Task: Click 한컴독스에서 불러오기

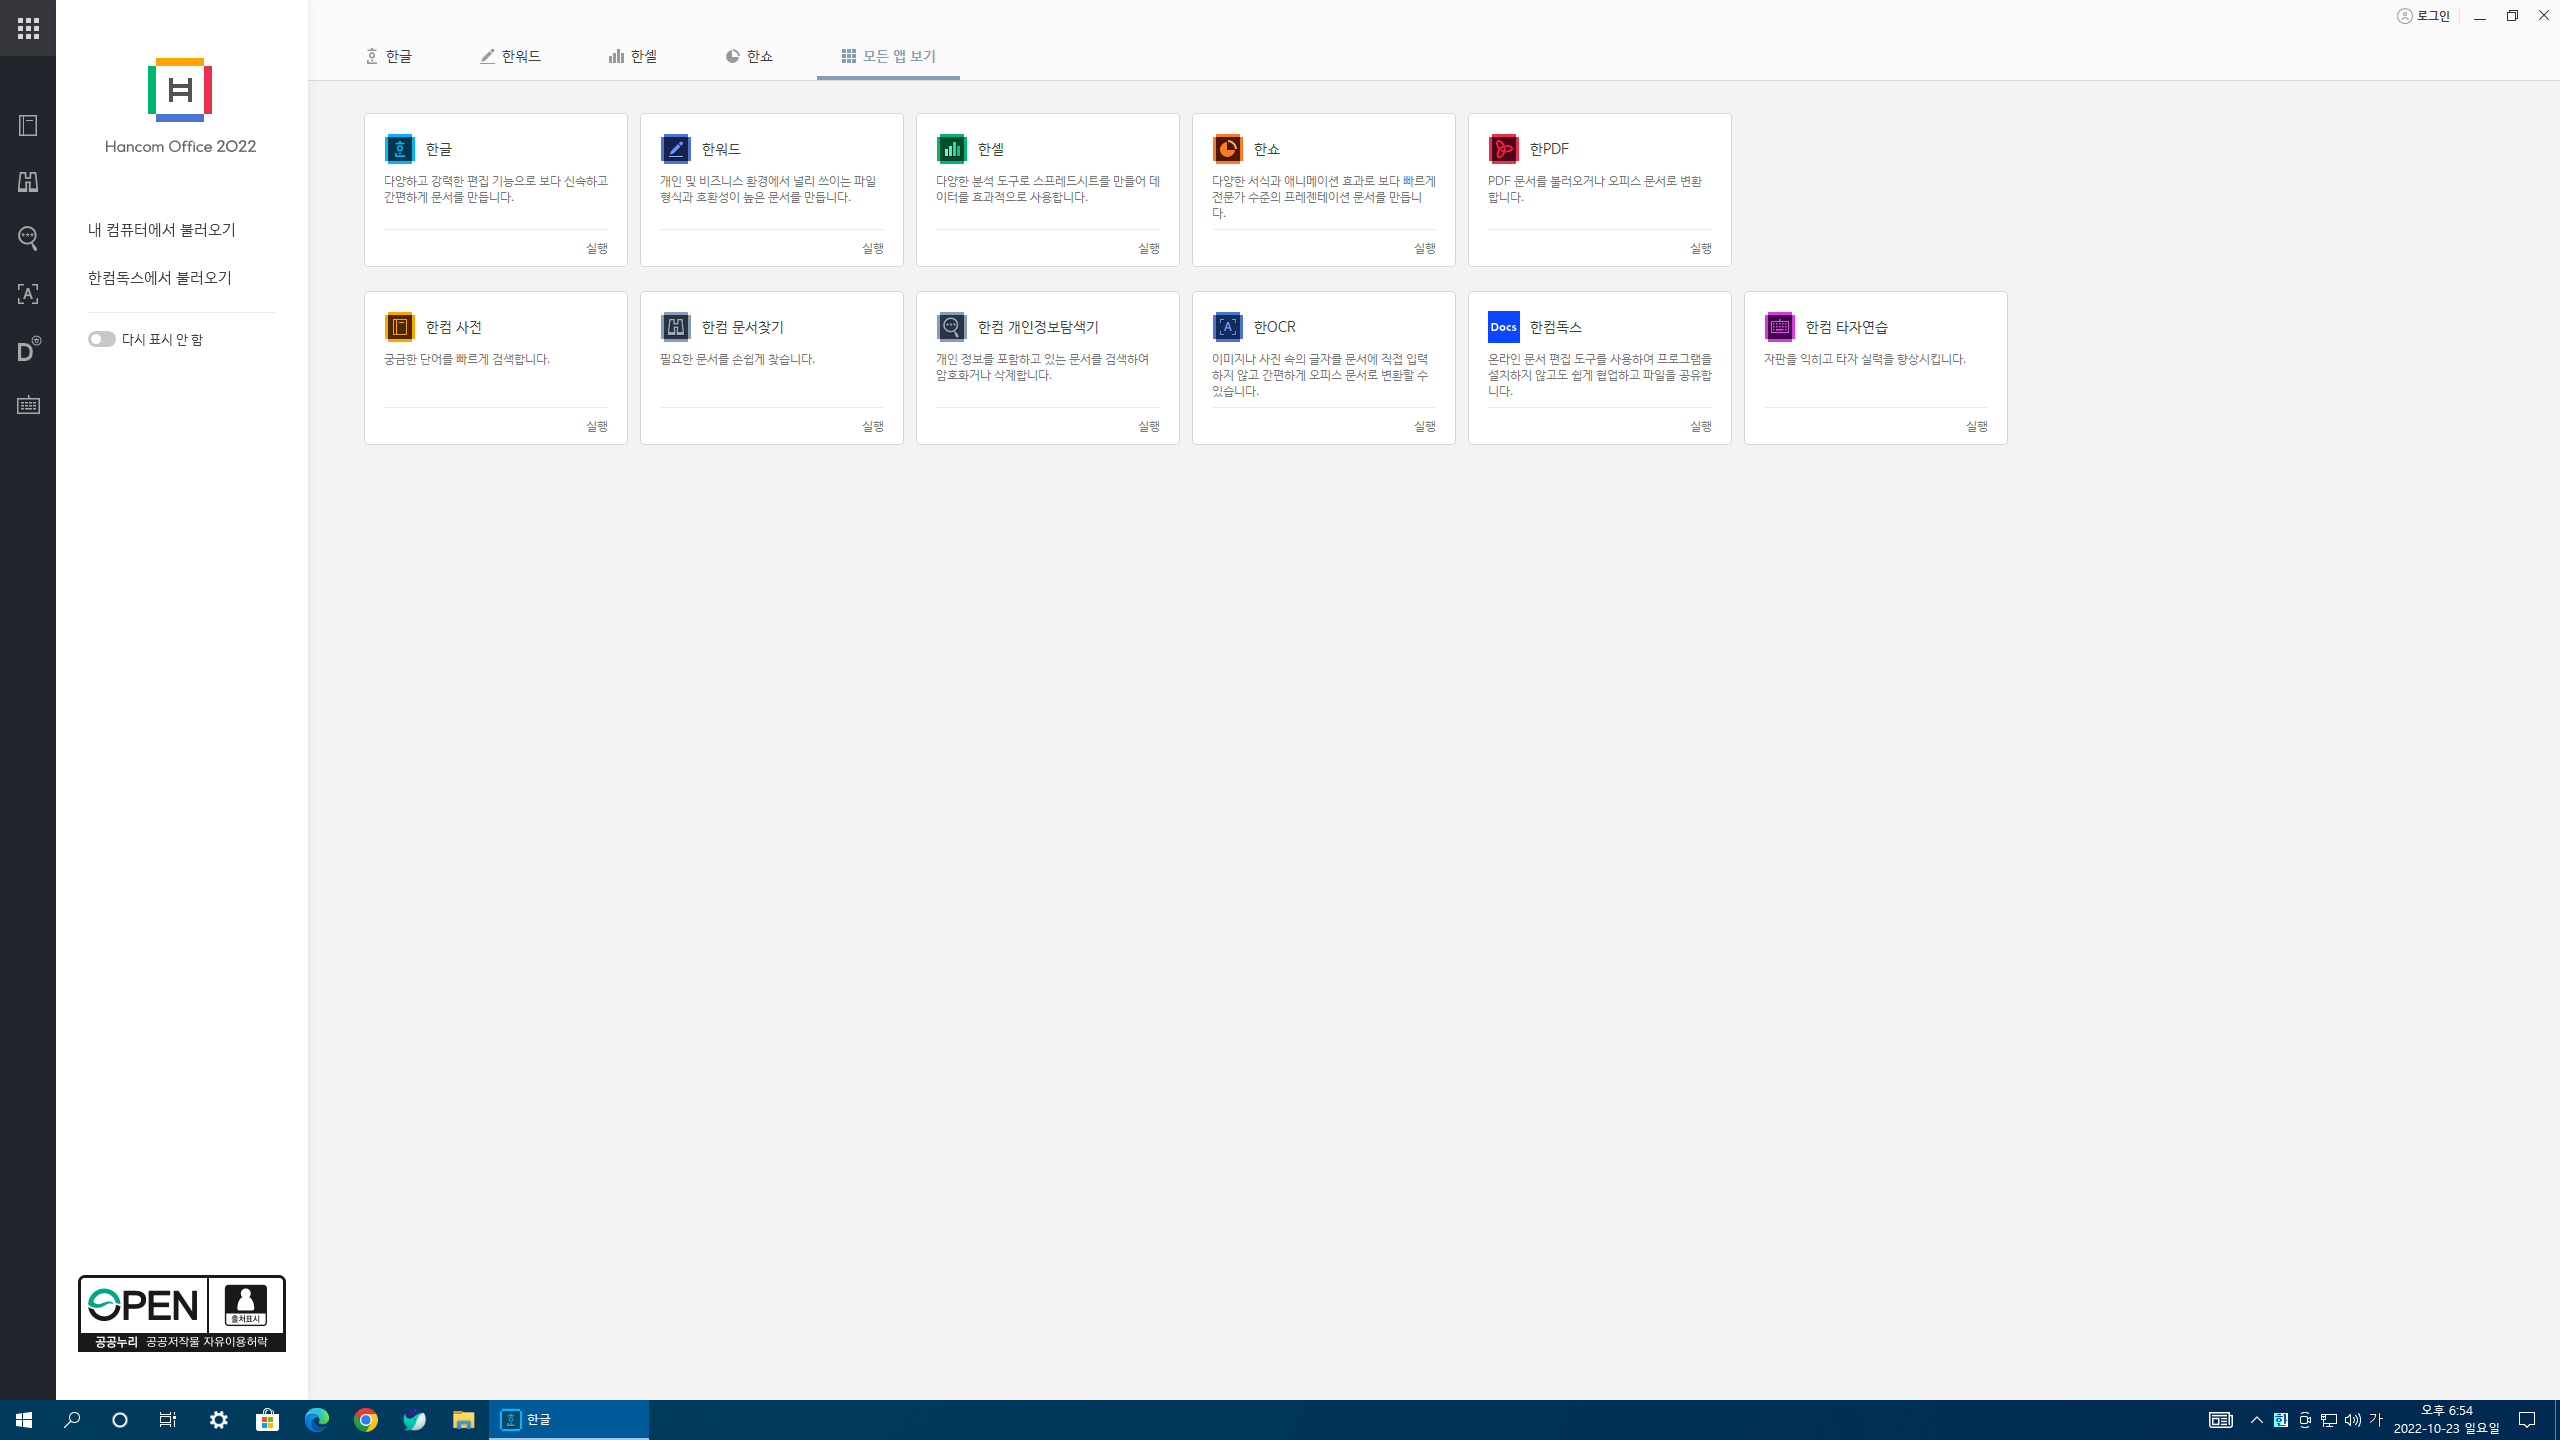Action: tap(160, 278)
